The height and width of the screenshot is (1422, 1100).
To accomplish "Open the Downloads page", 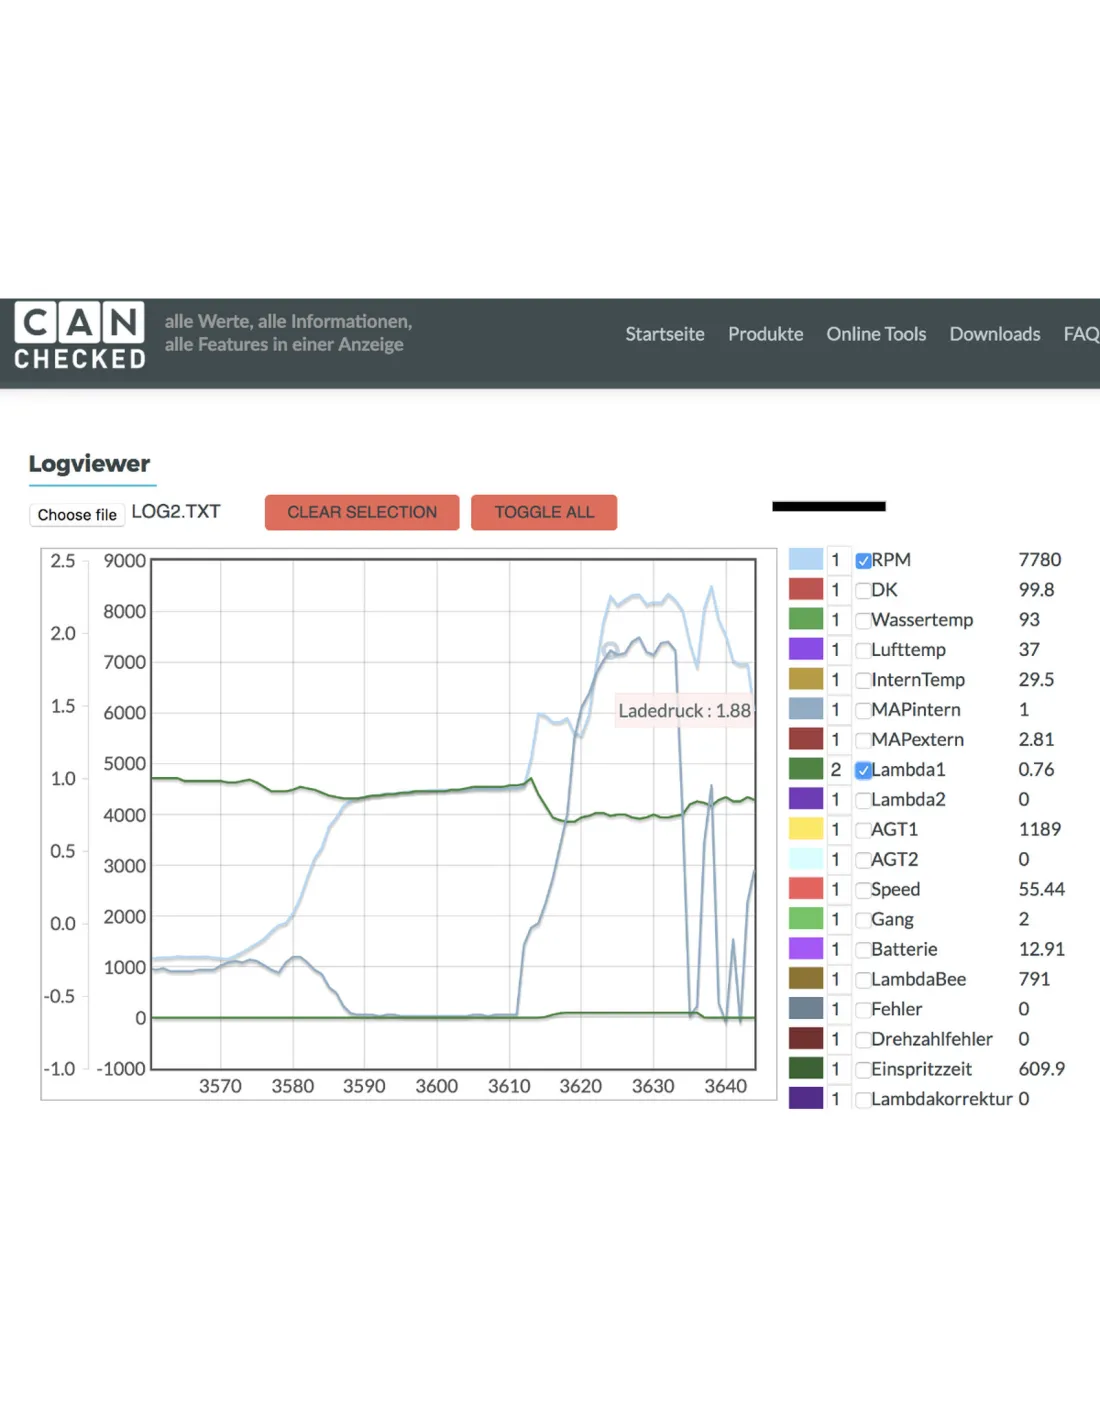I will (x=994, y=334).
